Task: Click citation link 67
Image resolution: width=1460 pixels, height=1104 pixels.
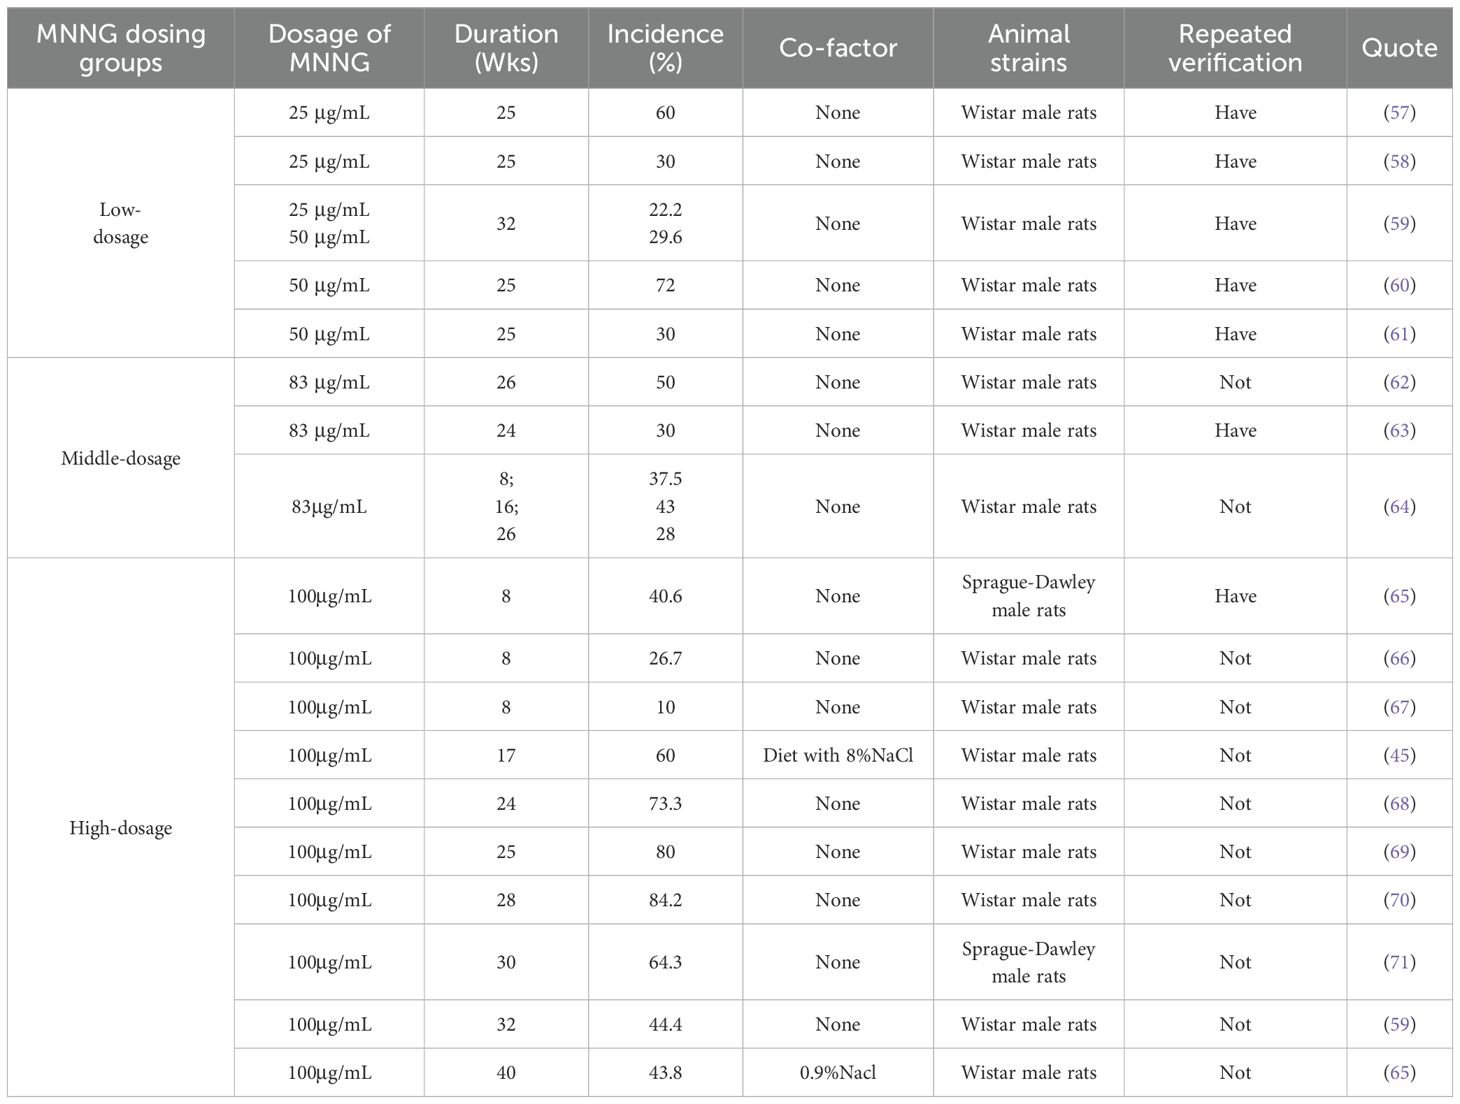Action: coord(1399,708)
